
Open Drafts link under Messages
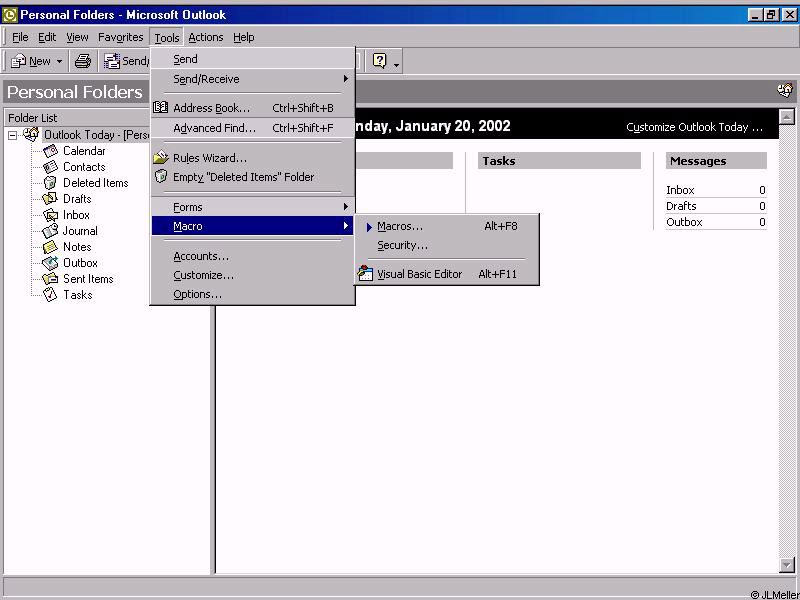(x=681, y=206)
